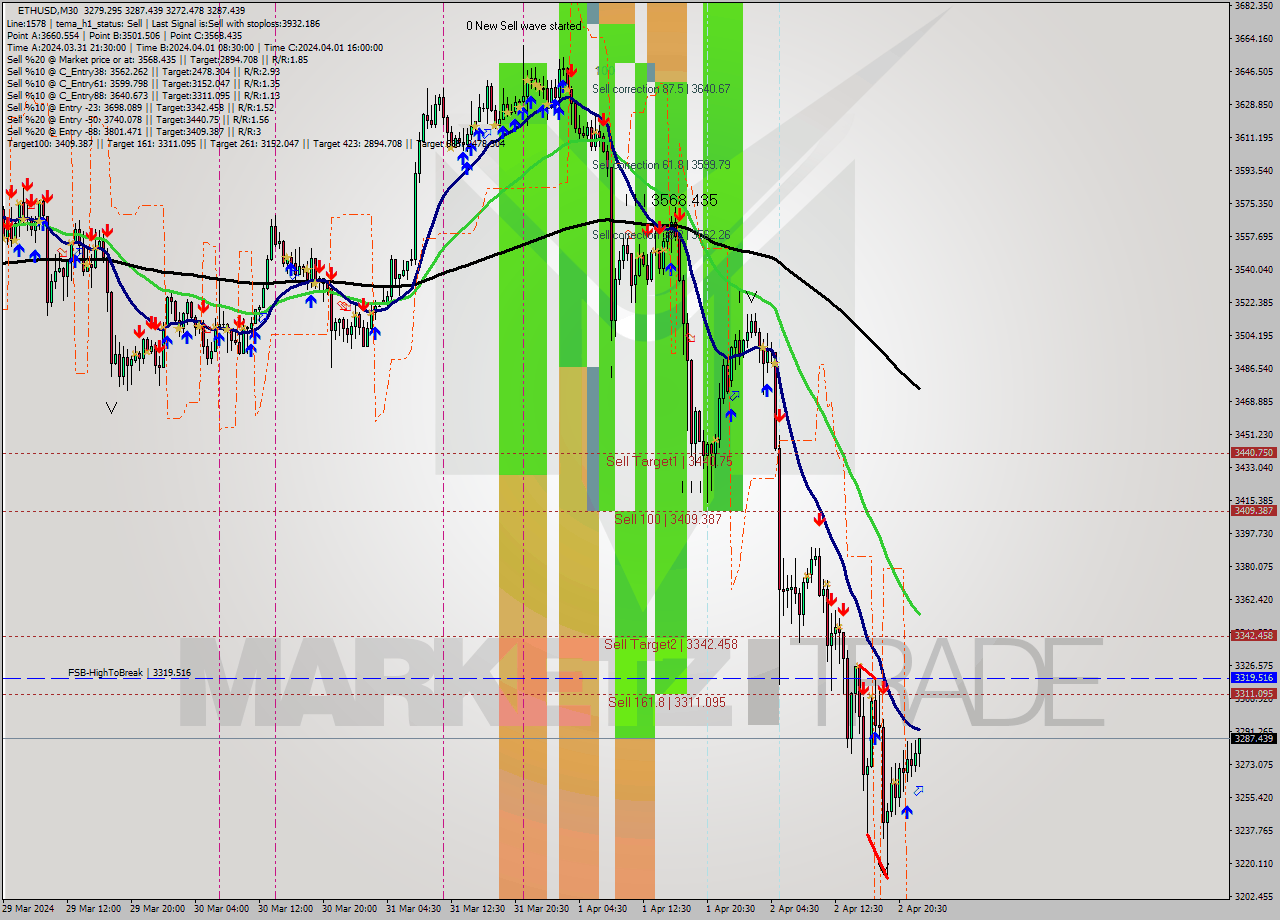
Task: Click the 3628.850 price axis value
Action: coord(1254,105)
